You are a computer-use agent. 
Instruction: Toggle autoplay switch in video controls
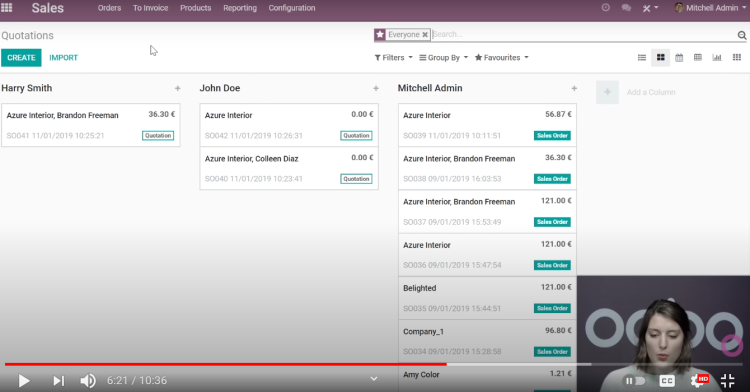[x=635, y=381]
